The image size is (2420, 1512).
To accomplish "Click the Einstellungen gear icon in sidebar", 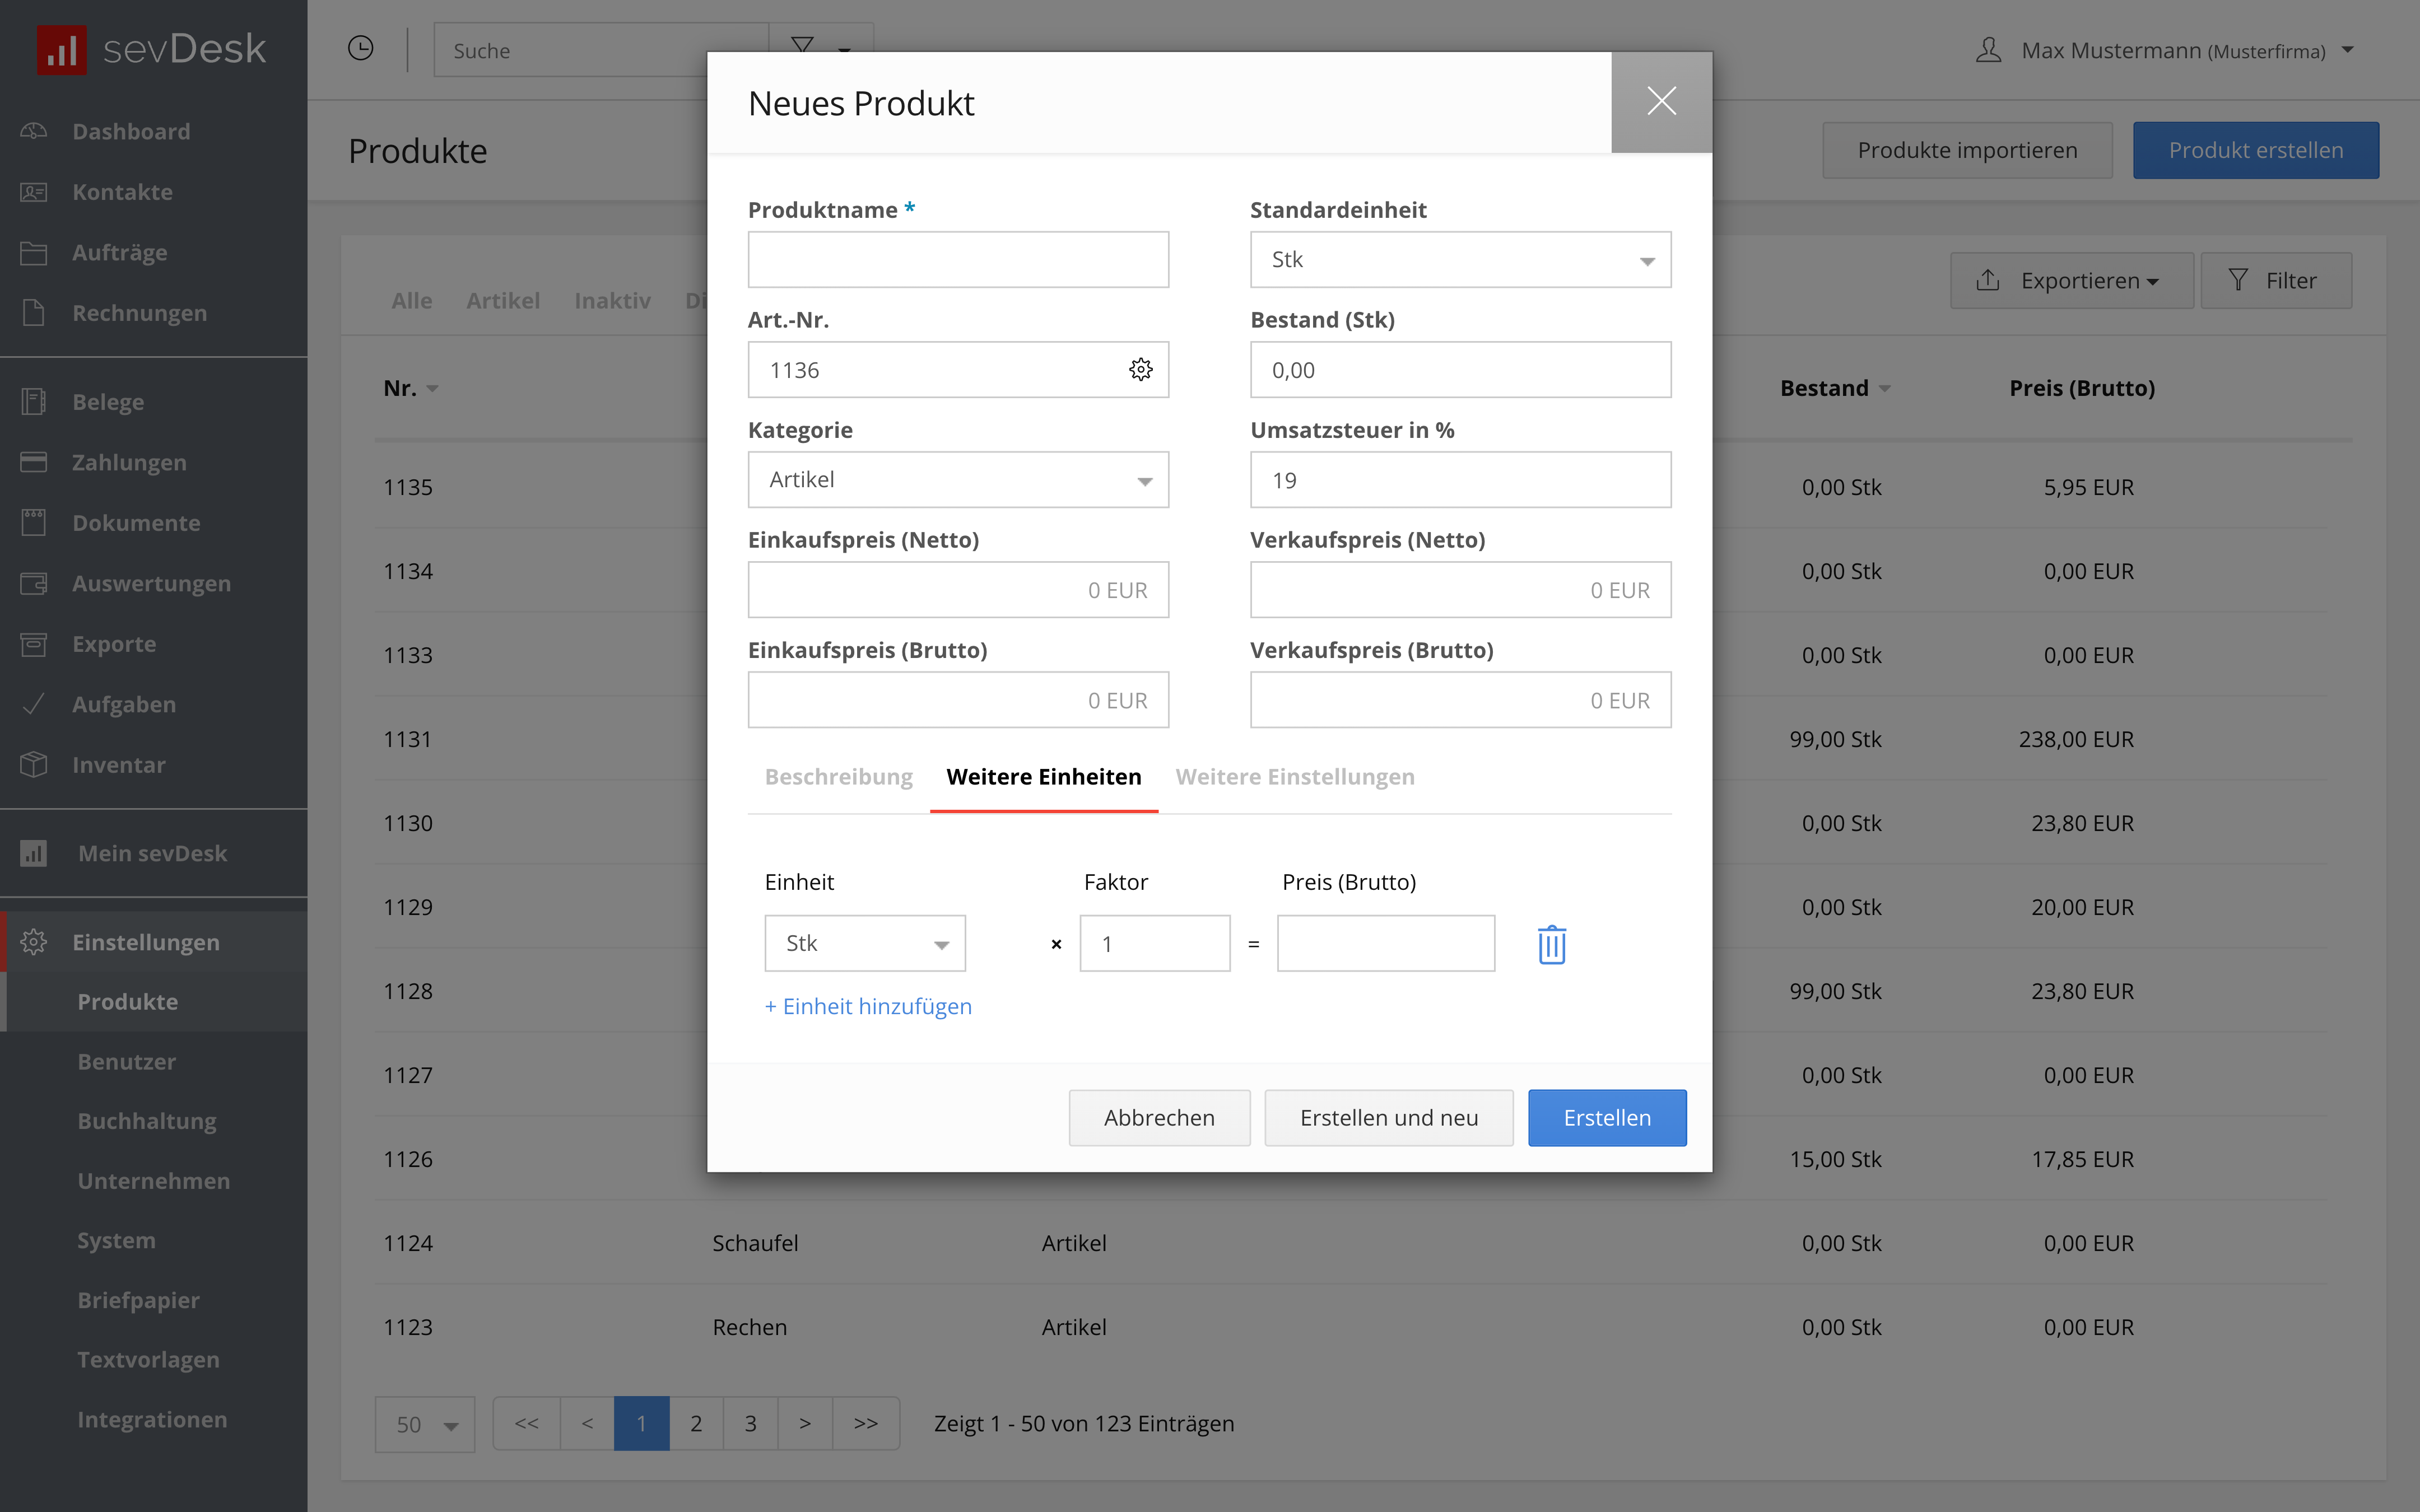I will [x=34, y=942].
